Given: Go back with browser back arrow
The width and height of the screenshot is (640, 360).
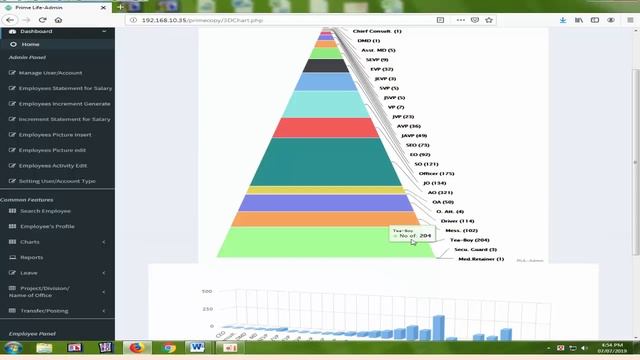Looking at the screenshot, I should click(x=10, y=20).
